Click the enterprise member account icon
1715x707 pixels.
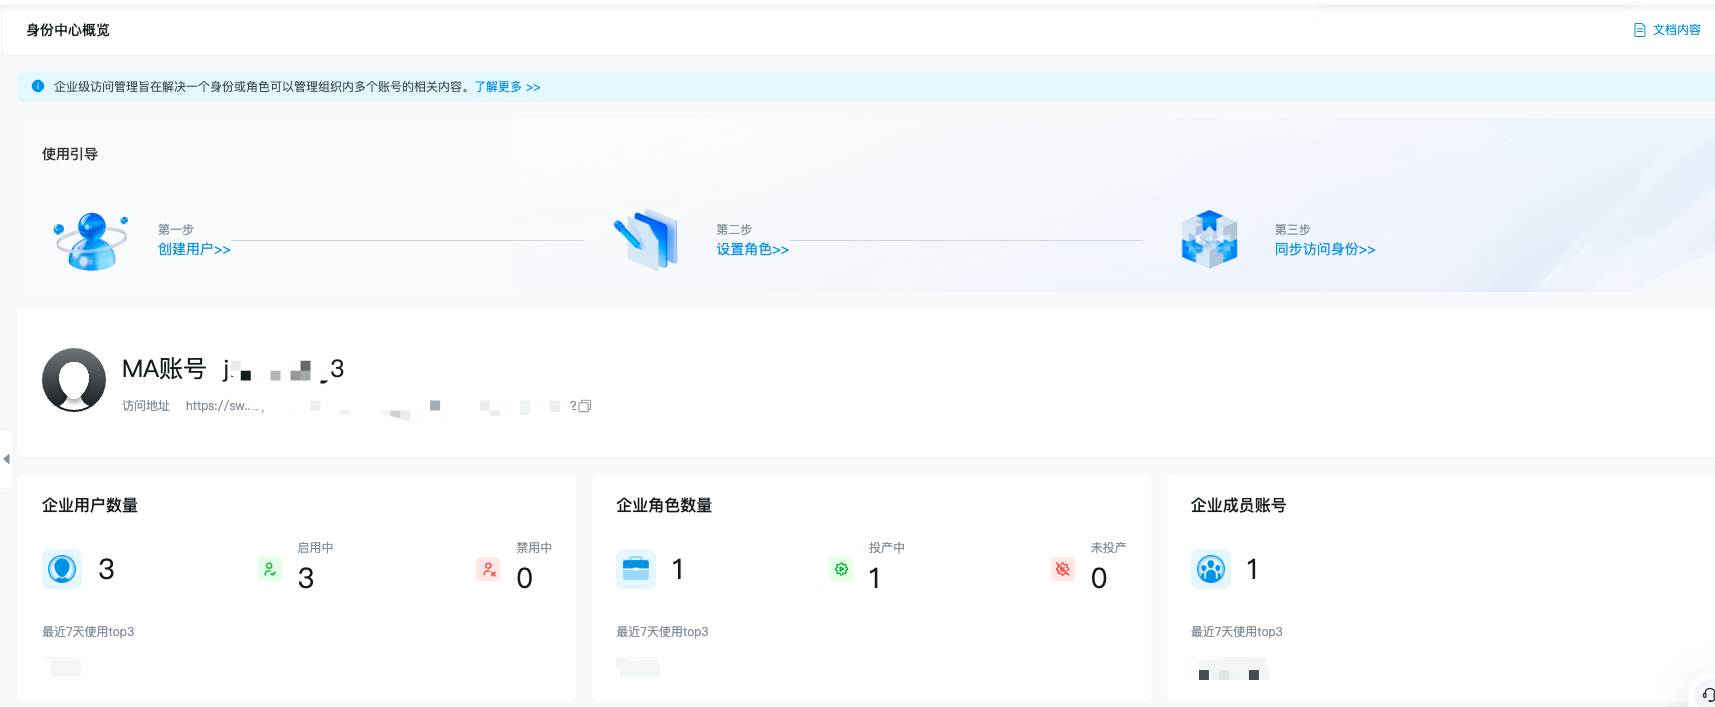tap(1211, 569)
